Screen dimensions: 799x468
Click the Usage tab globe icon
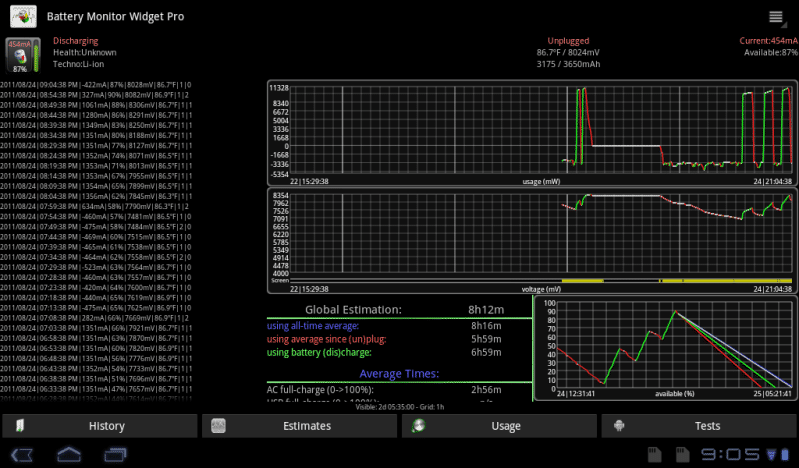click(x=418, y=426)
